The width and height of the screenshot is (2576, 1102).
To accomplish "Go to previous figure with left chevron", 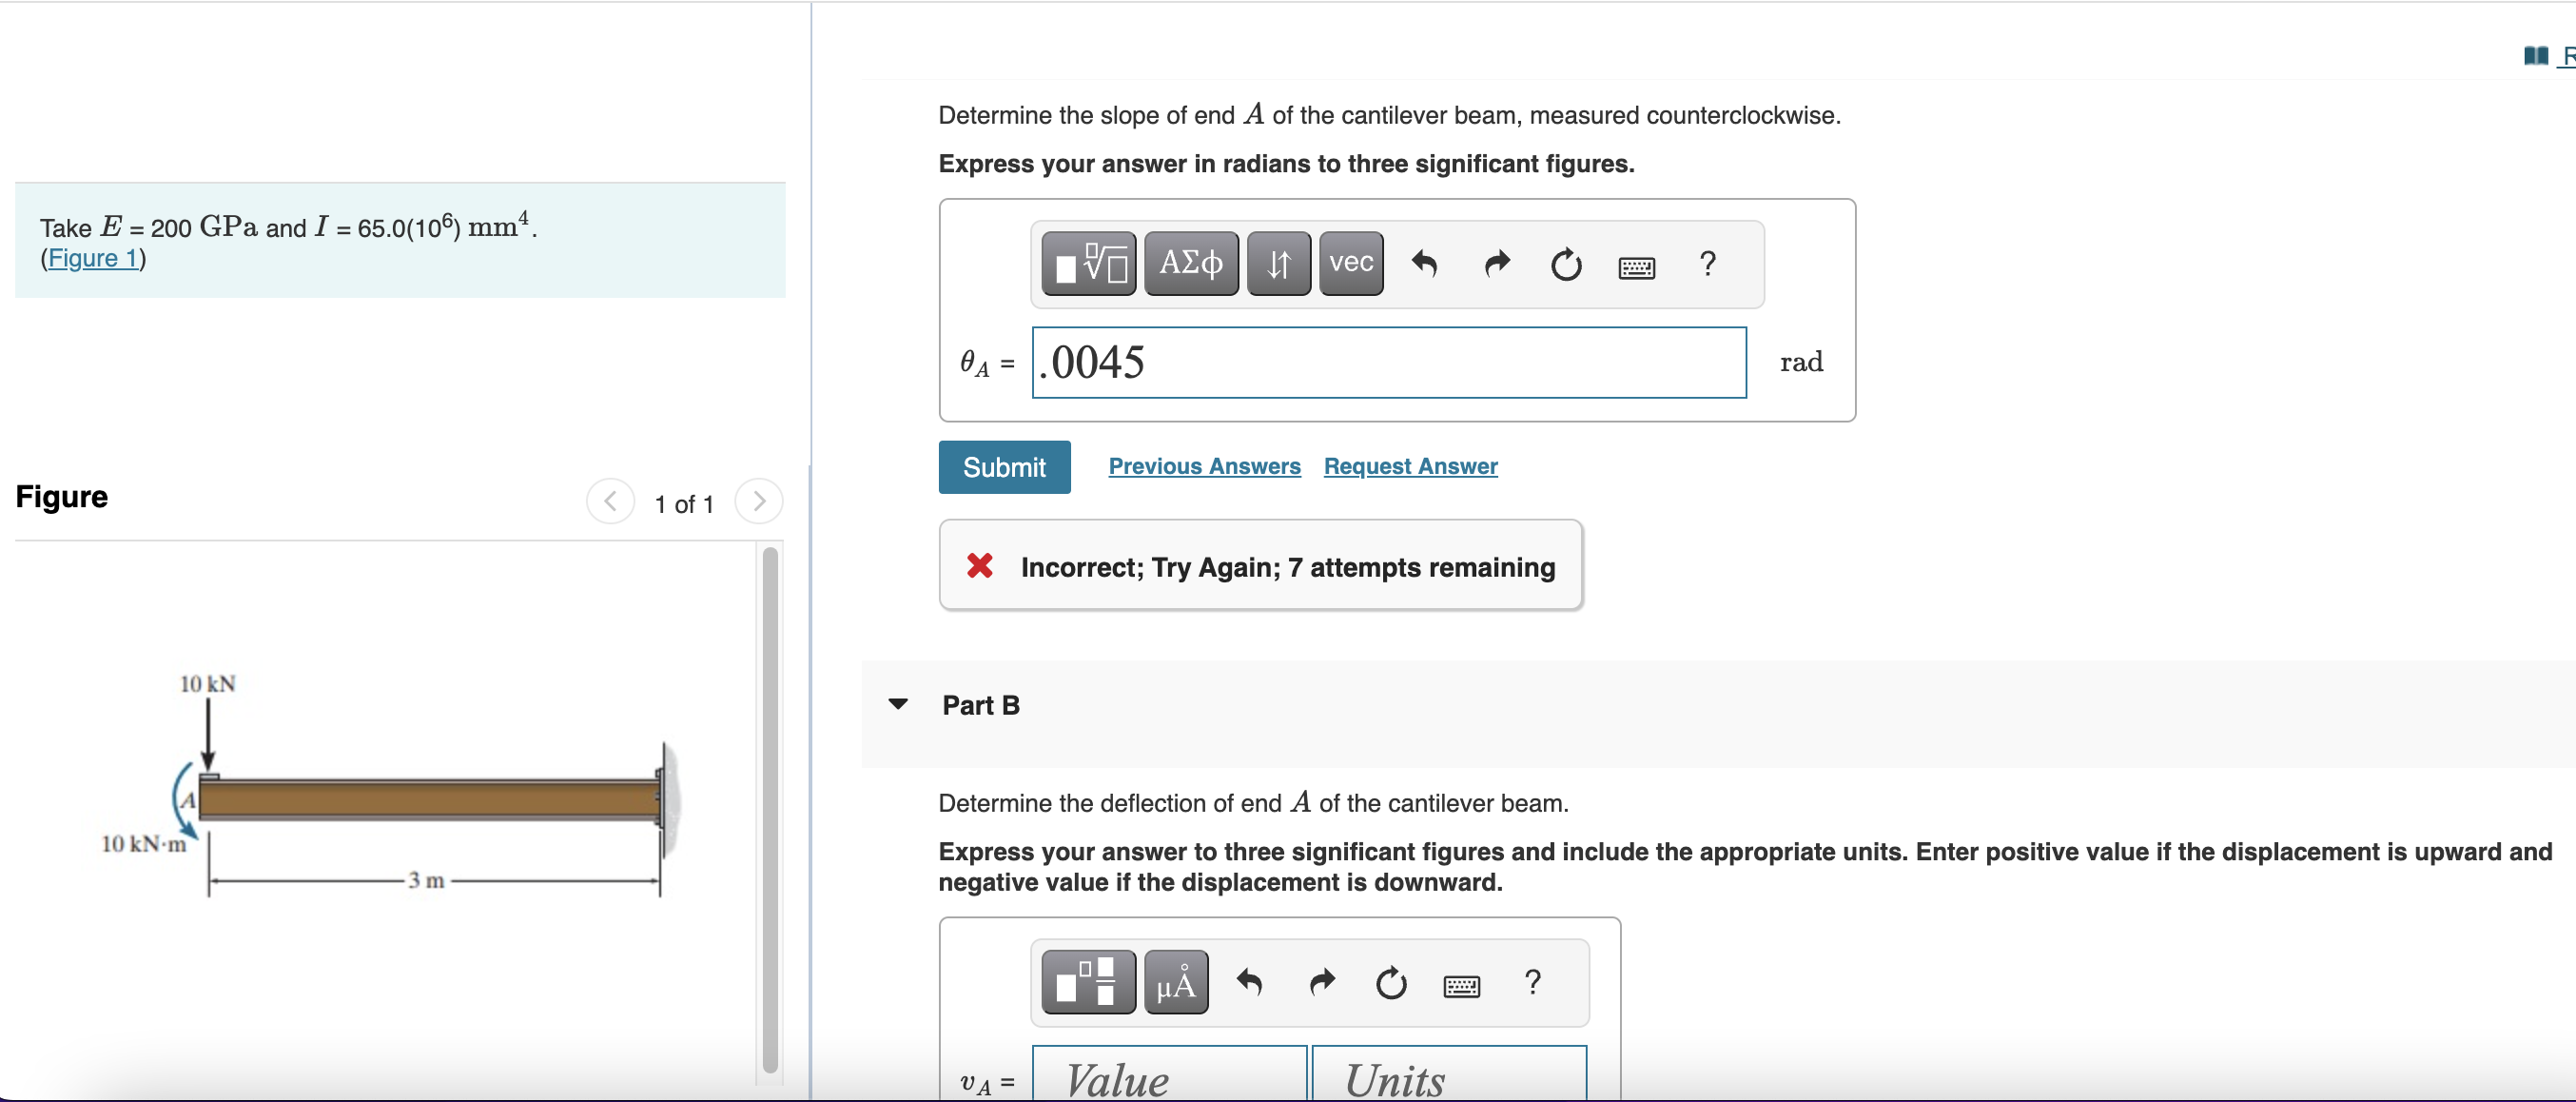I will [610, 502].
